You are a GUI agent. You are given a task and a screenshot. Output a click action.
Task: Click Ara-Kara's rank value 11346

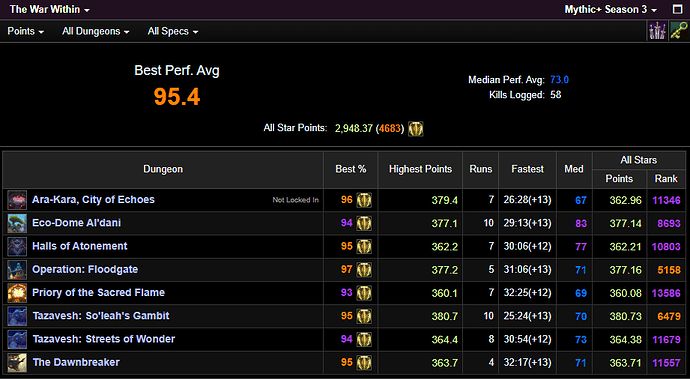666,200
